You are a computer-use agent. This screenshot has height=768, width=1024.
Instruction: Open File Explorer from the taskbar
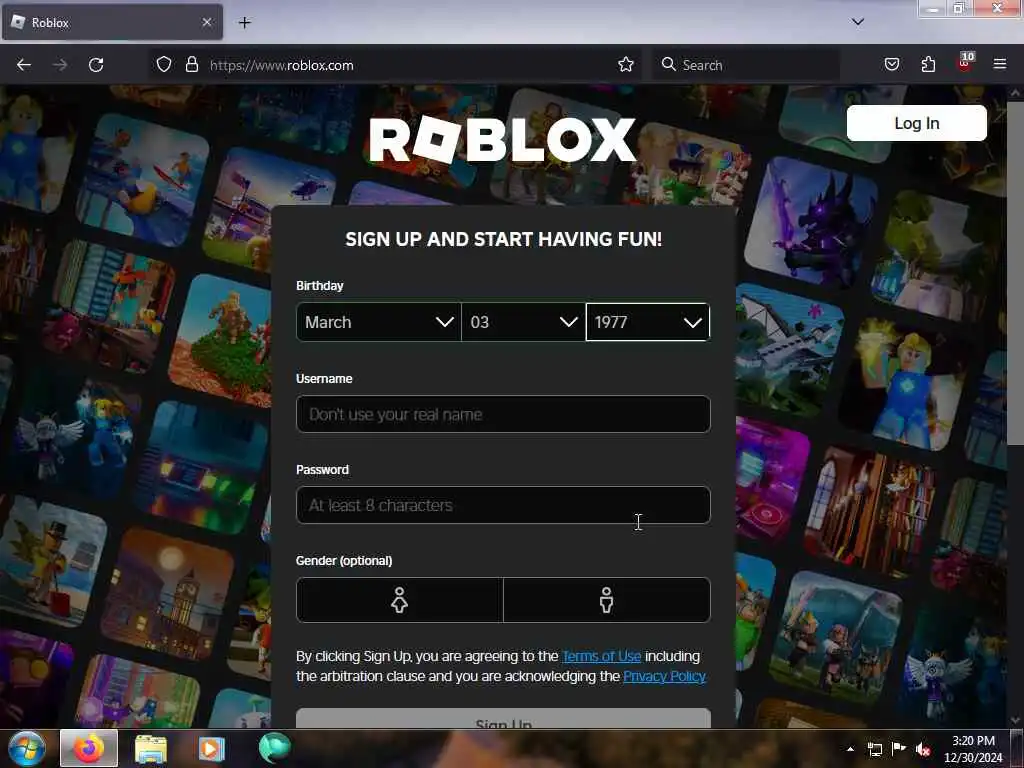point(151,748)
